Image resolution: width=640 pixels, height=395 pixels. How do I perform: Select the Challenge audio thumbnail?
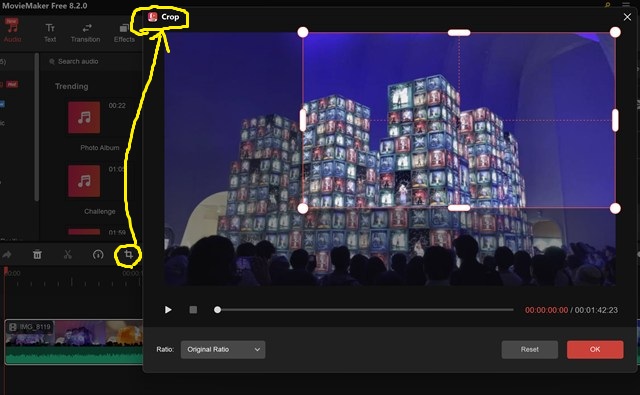click(84, 181)
